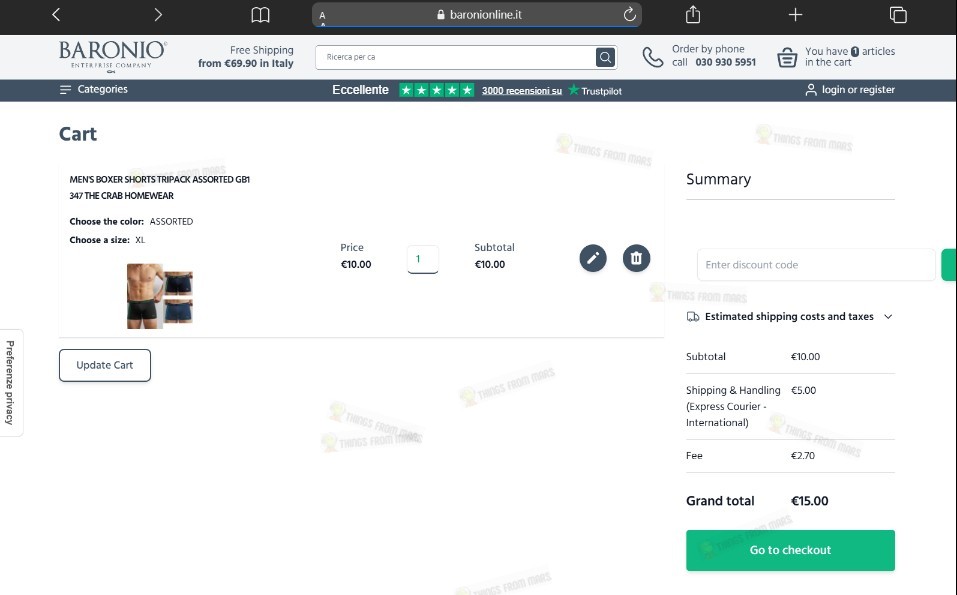
Task: Expand Estimated shipping costs and taxes
Action: 790,317
